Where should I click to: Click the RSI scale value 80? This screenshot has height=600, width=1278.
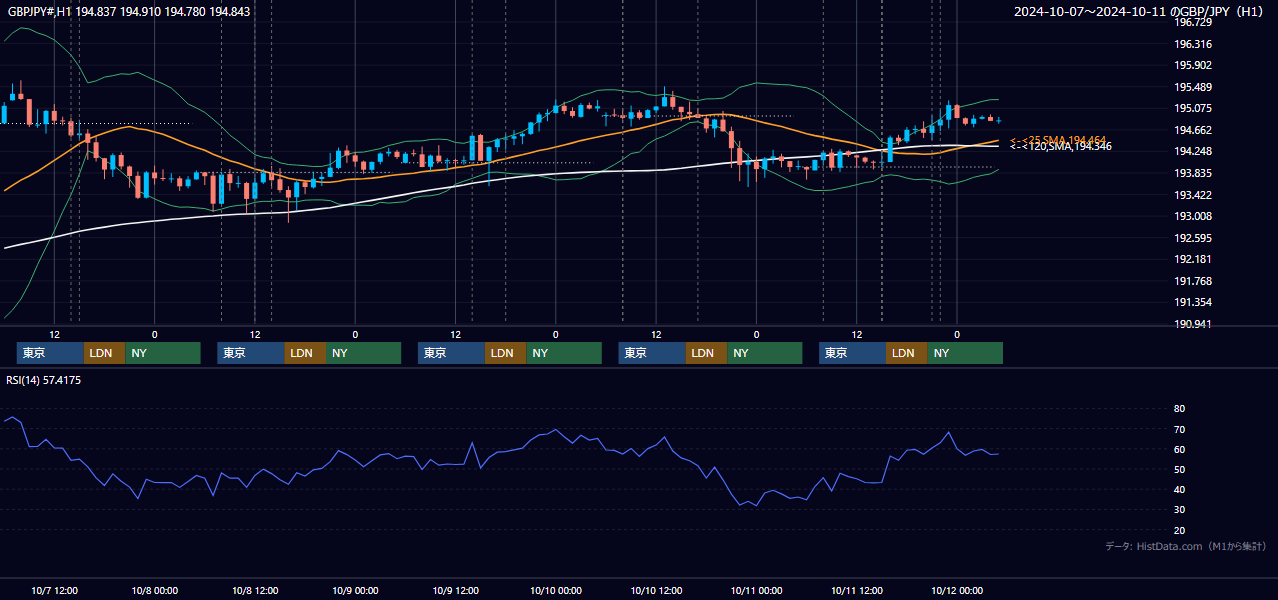pyautogui.click(x=1180, y=409)
